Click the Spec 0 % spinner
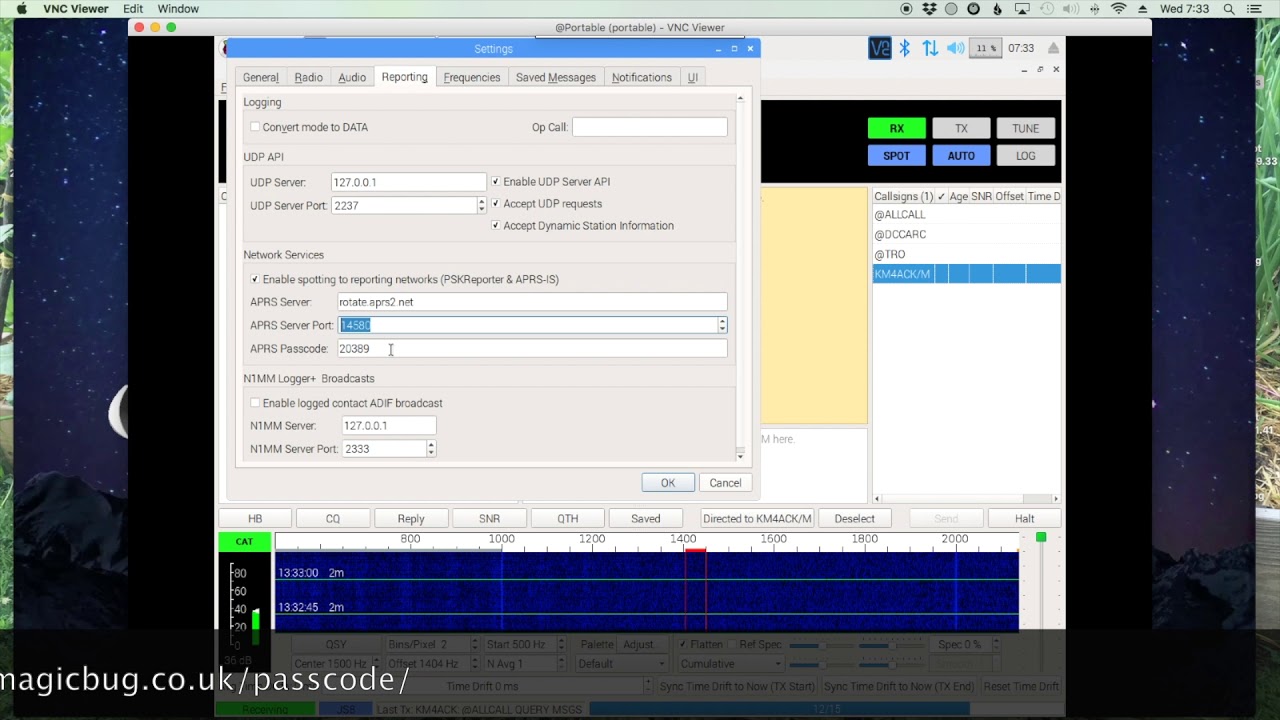The width and height of the screenshot is (1280, 720). [966, 644]
